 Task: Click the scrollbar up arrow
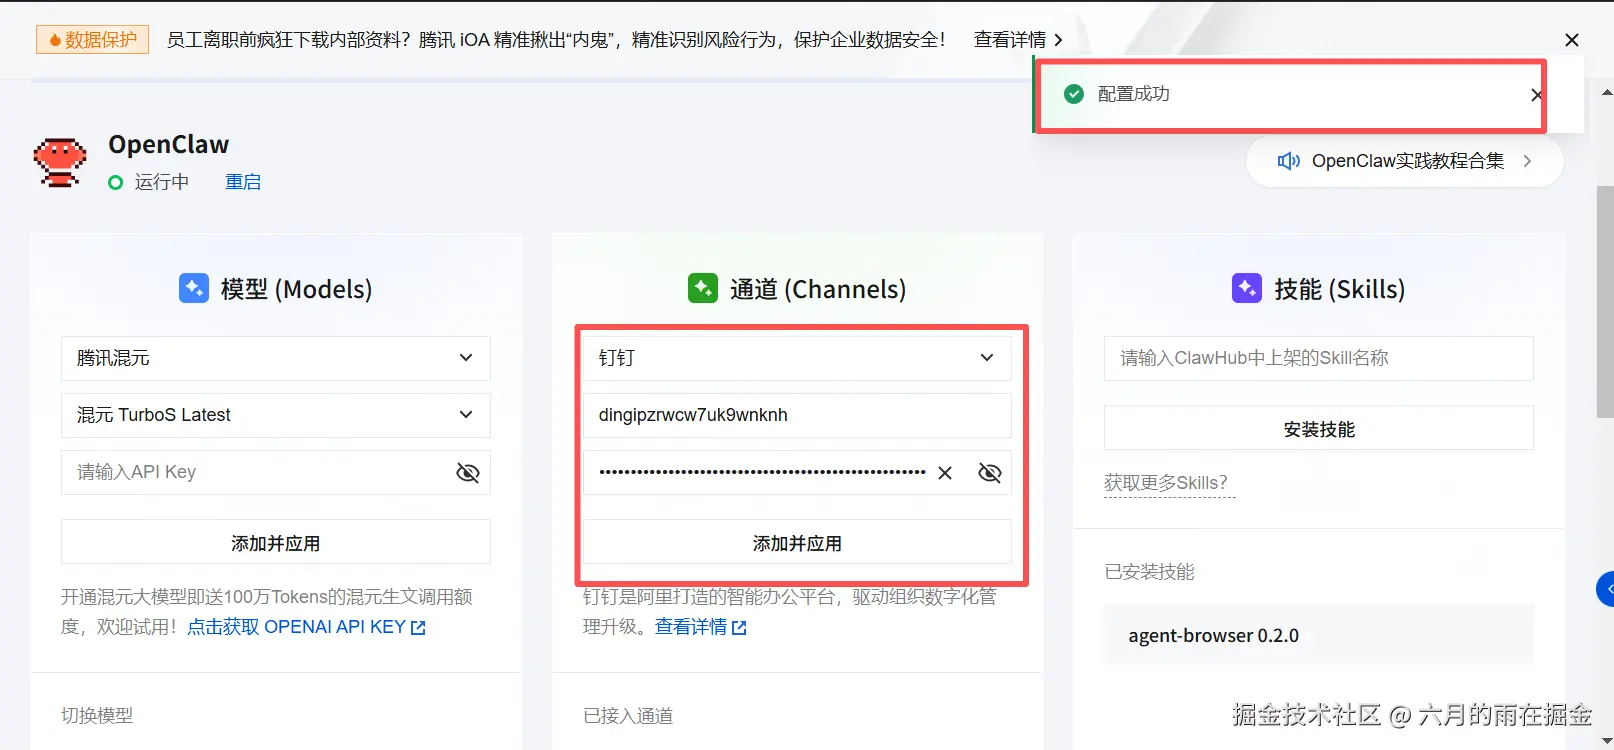(1606, 93)
